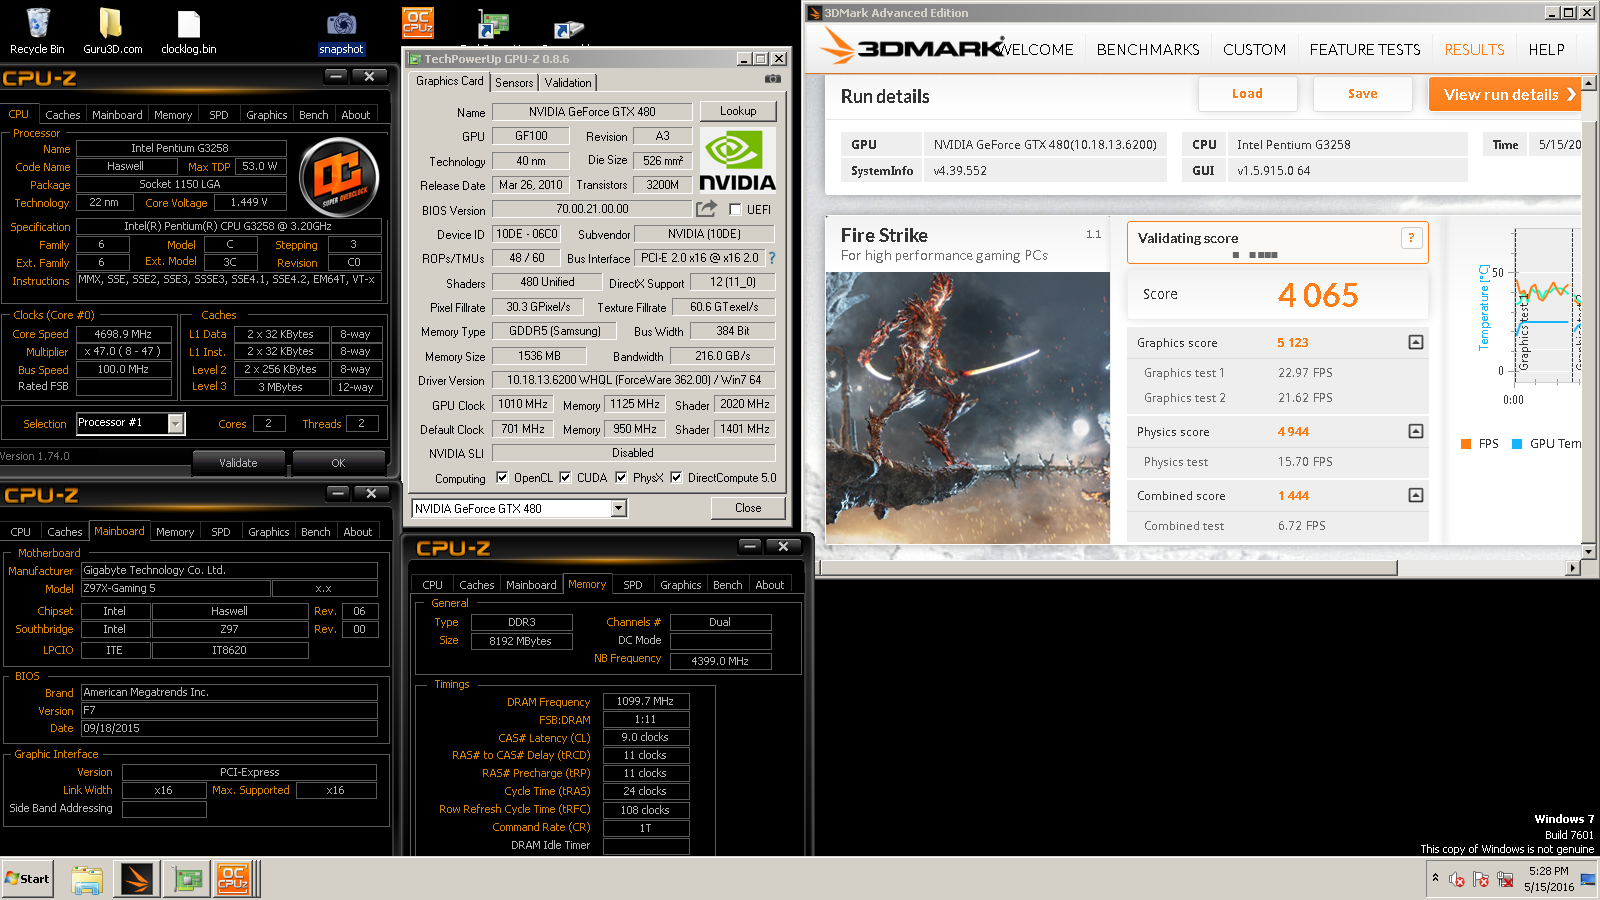The image size is (1600, 900).
Task: Collapse the Combined score section
Action: (1416, 495)
